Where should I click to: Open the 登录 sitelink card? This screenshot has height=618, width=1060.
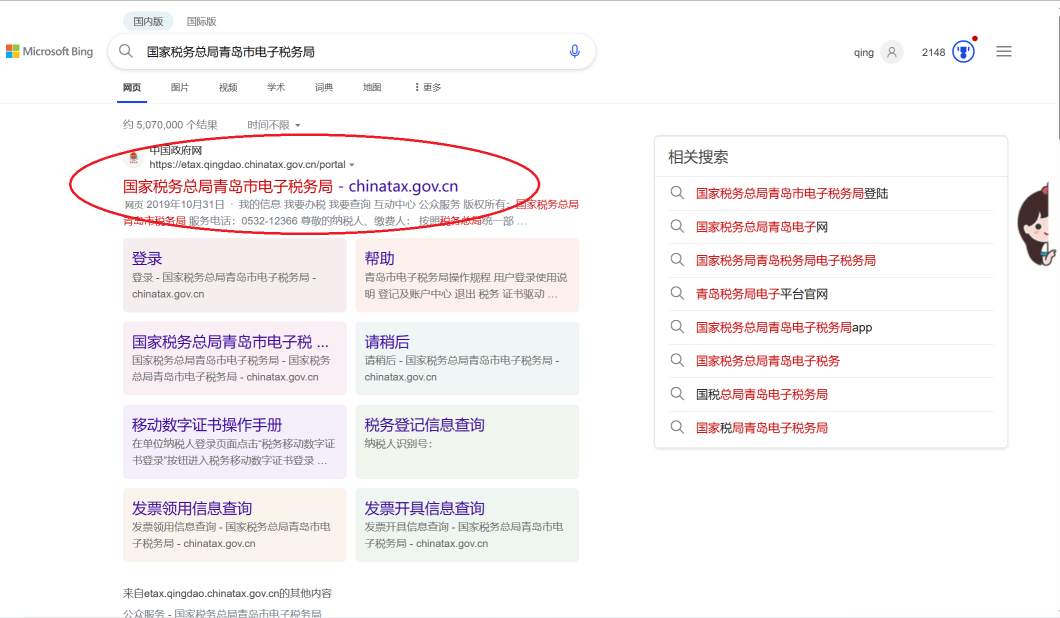coord(147,259)
